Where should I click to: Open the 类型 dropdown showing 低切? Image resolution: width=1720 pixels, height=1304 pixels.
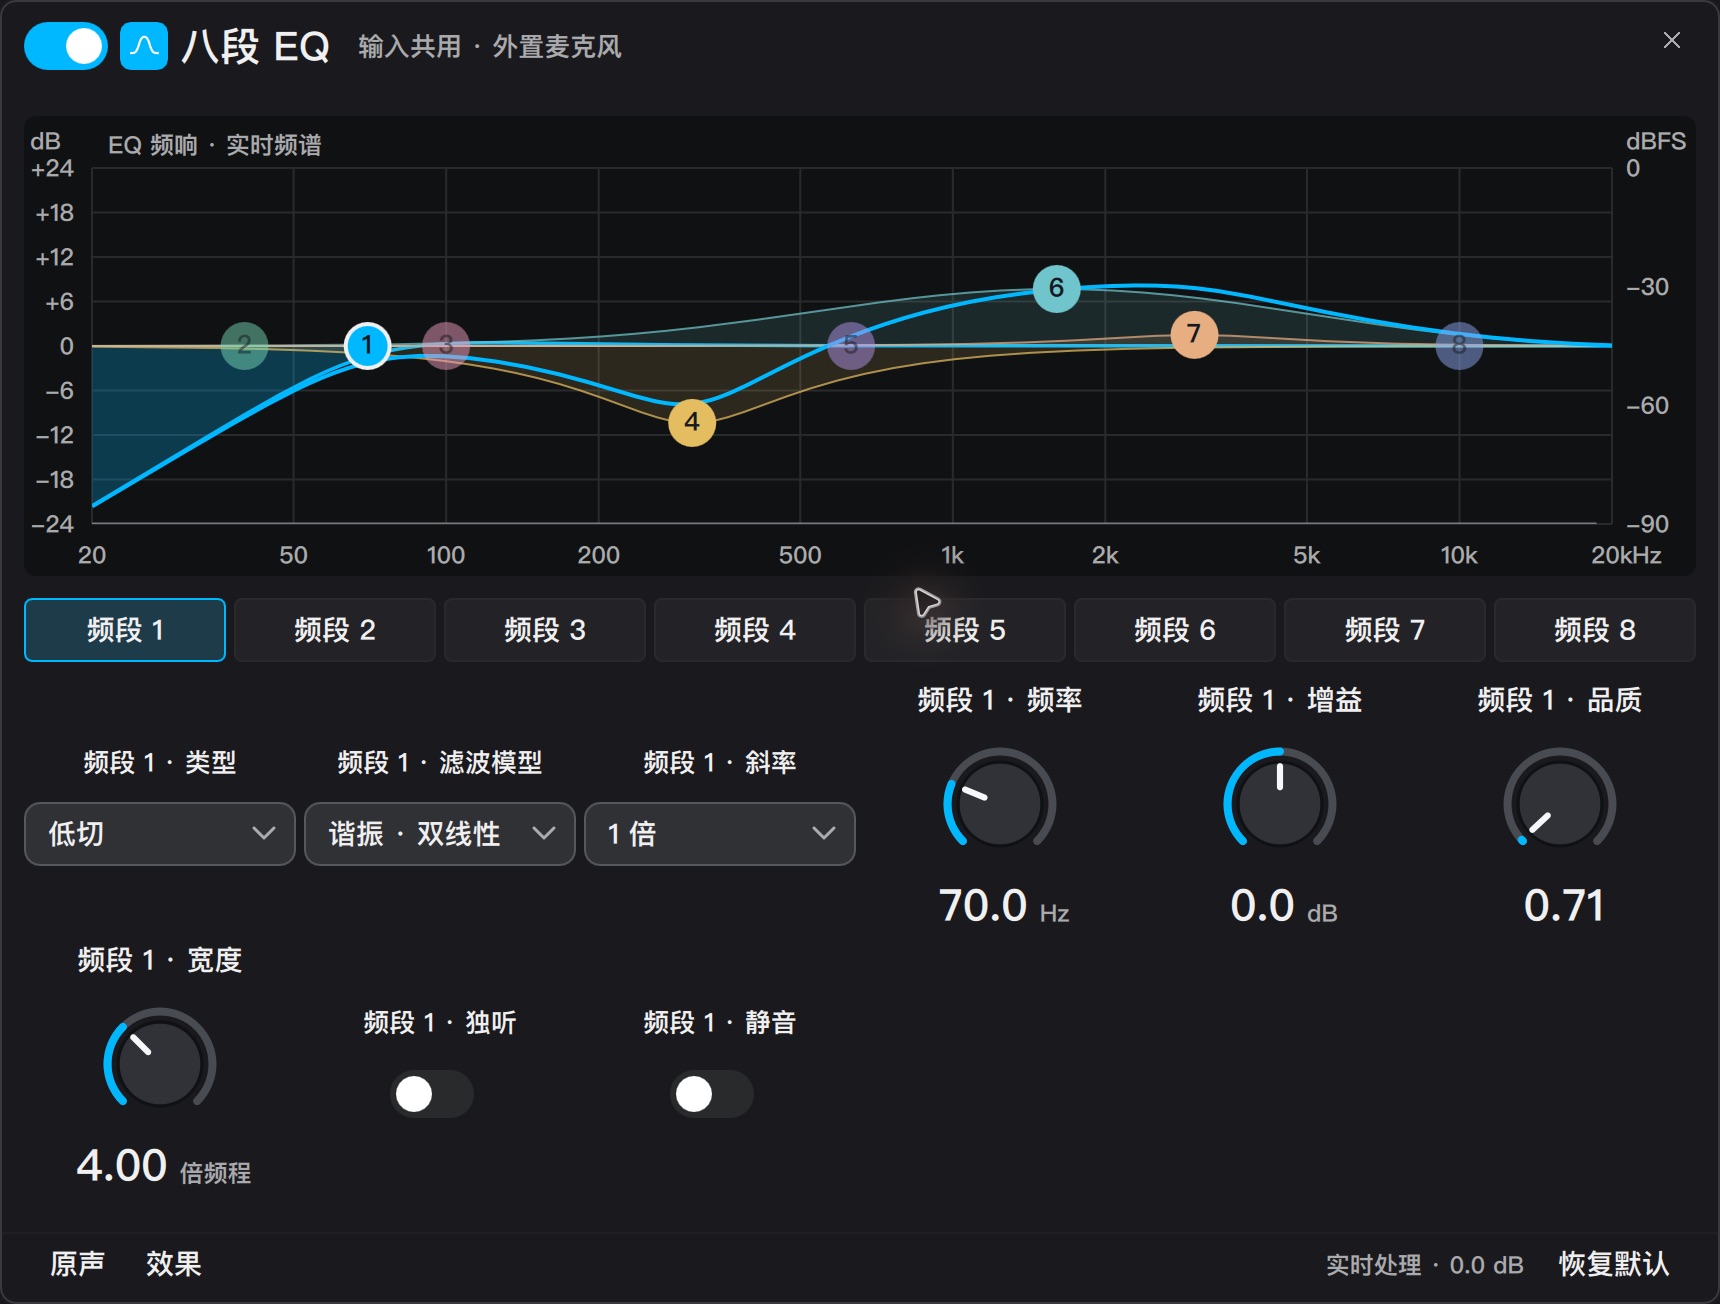click(160, 834)
